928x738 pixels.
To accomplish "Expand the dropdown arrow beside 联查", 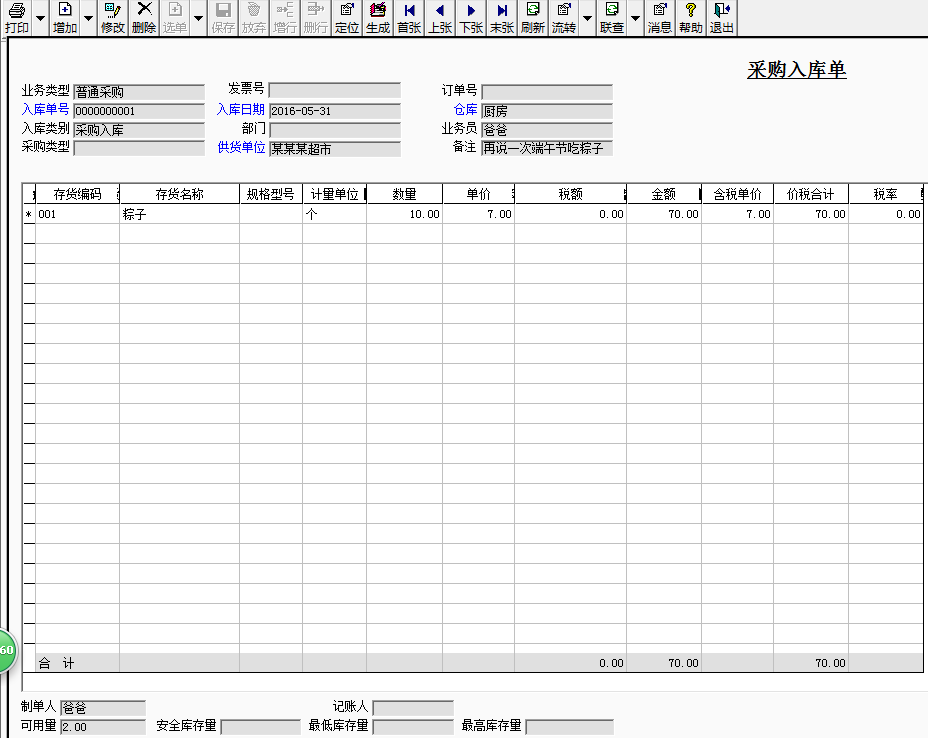I will (635, 18).
